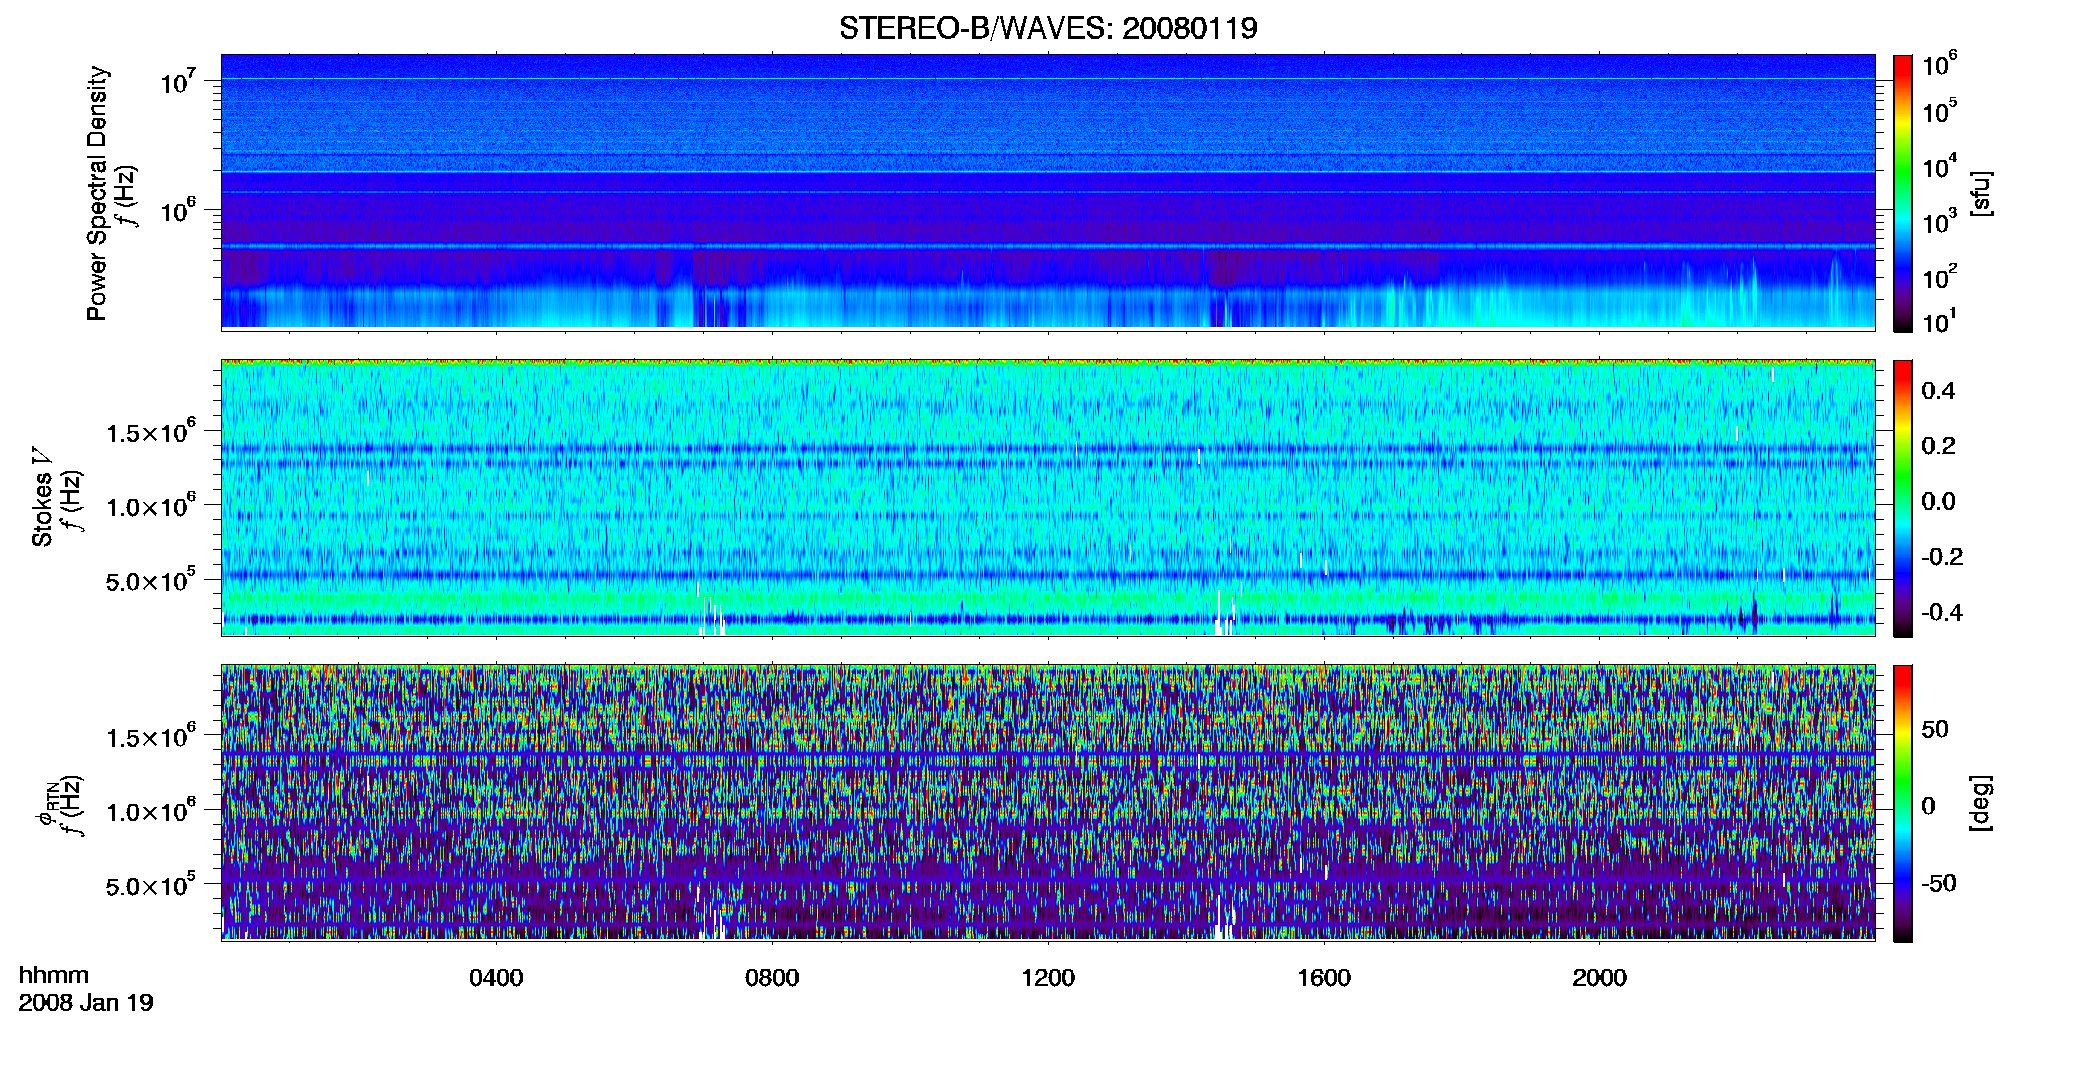Click the 2000 time tick label
The width and height of the screenshot is (2096, 1080).
[x=1599, y=978]
